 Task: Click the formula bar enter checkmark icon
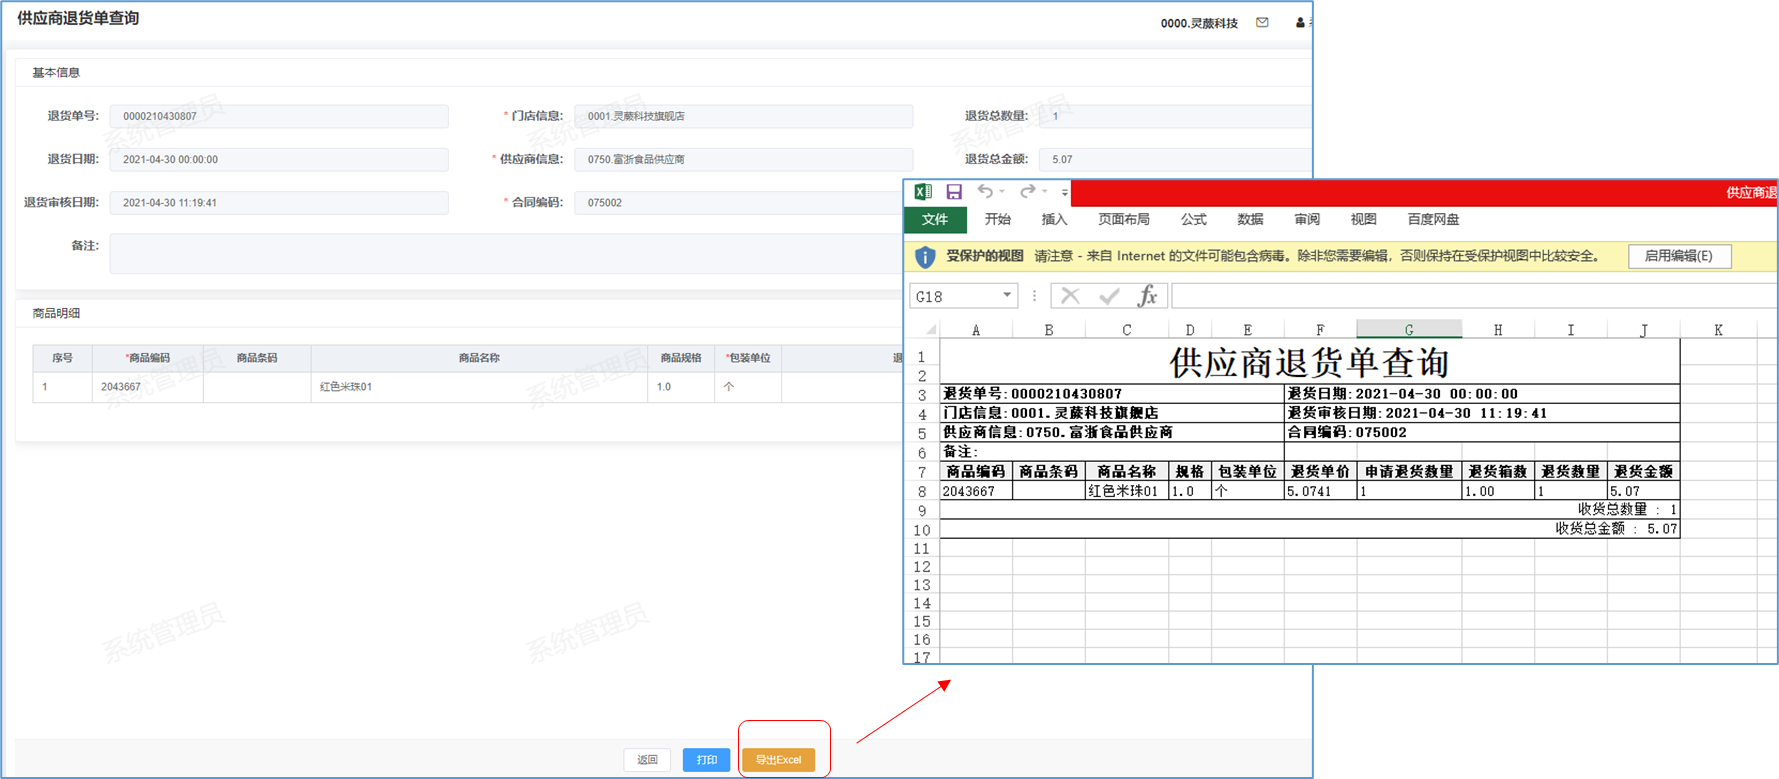tap(1109, 296)
